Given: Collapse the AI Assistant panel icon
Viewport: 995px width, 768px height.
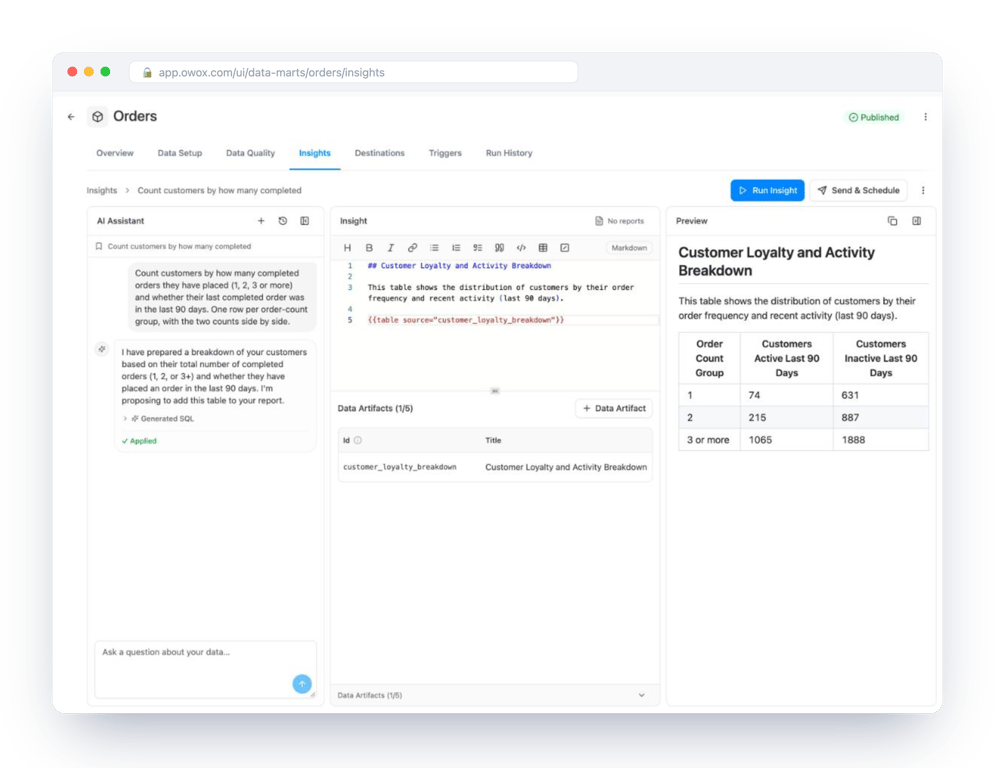Looking at the screenshot, I should 305,221.
